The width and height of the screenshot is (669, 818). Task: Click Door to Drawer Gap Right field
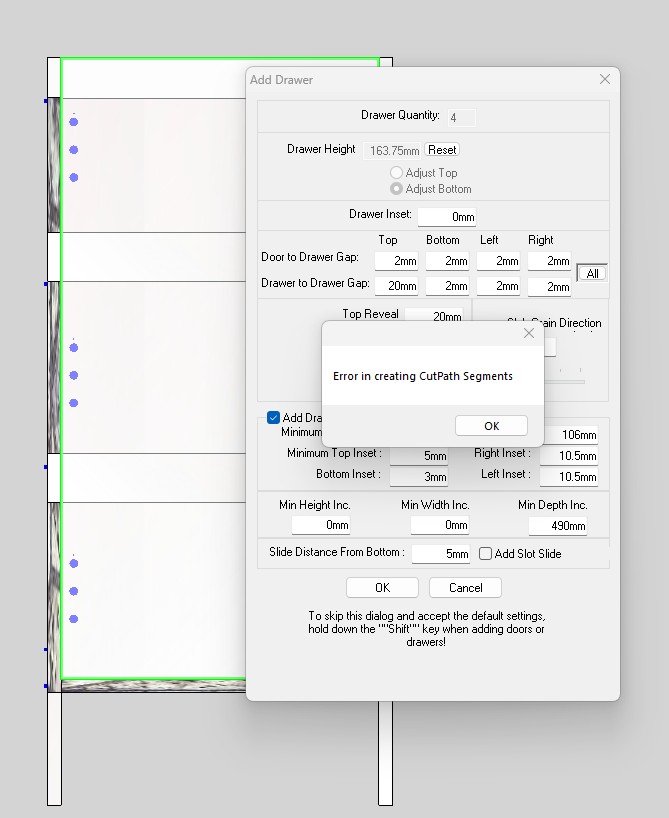click(549, 261)
